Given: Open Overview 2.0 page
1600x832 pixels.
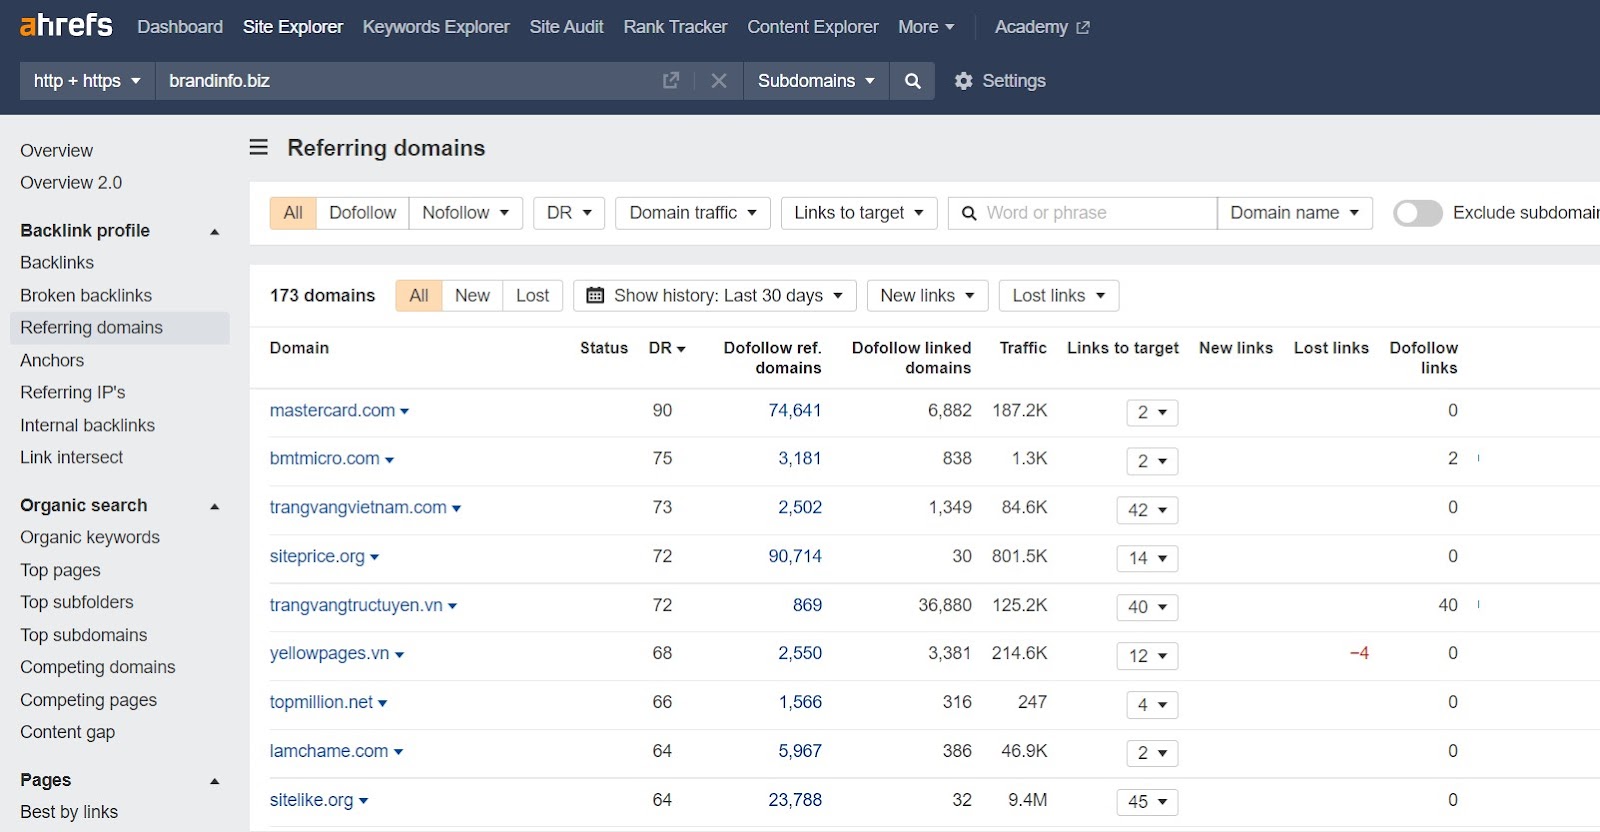Looking at the screenshot, I should tap(71, 183).
